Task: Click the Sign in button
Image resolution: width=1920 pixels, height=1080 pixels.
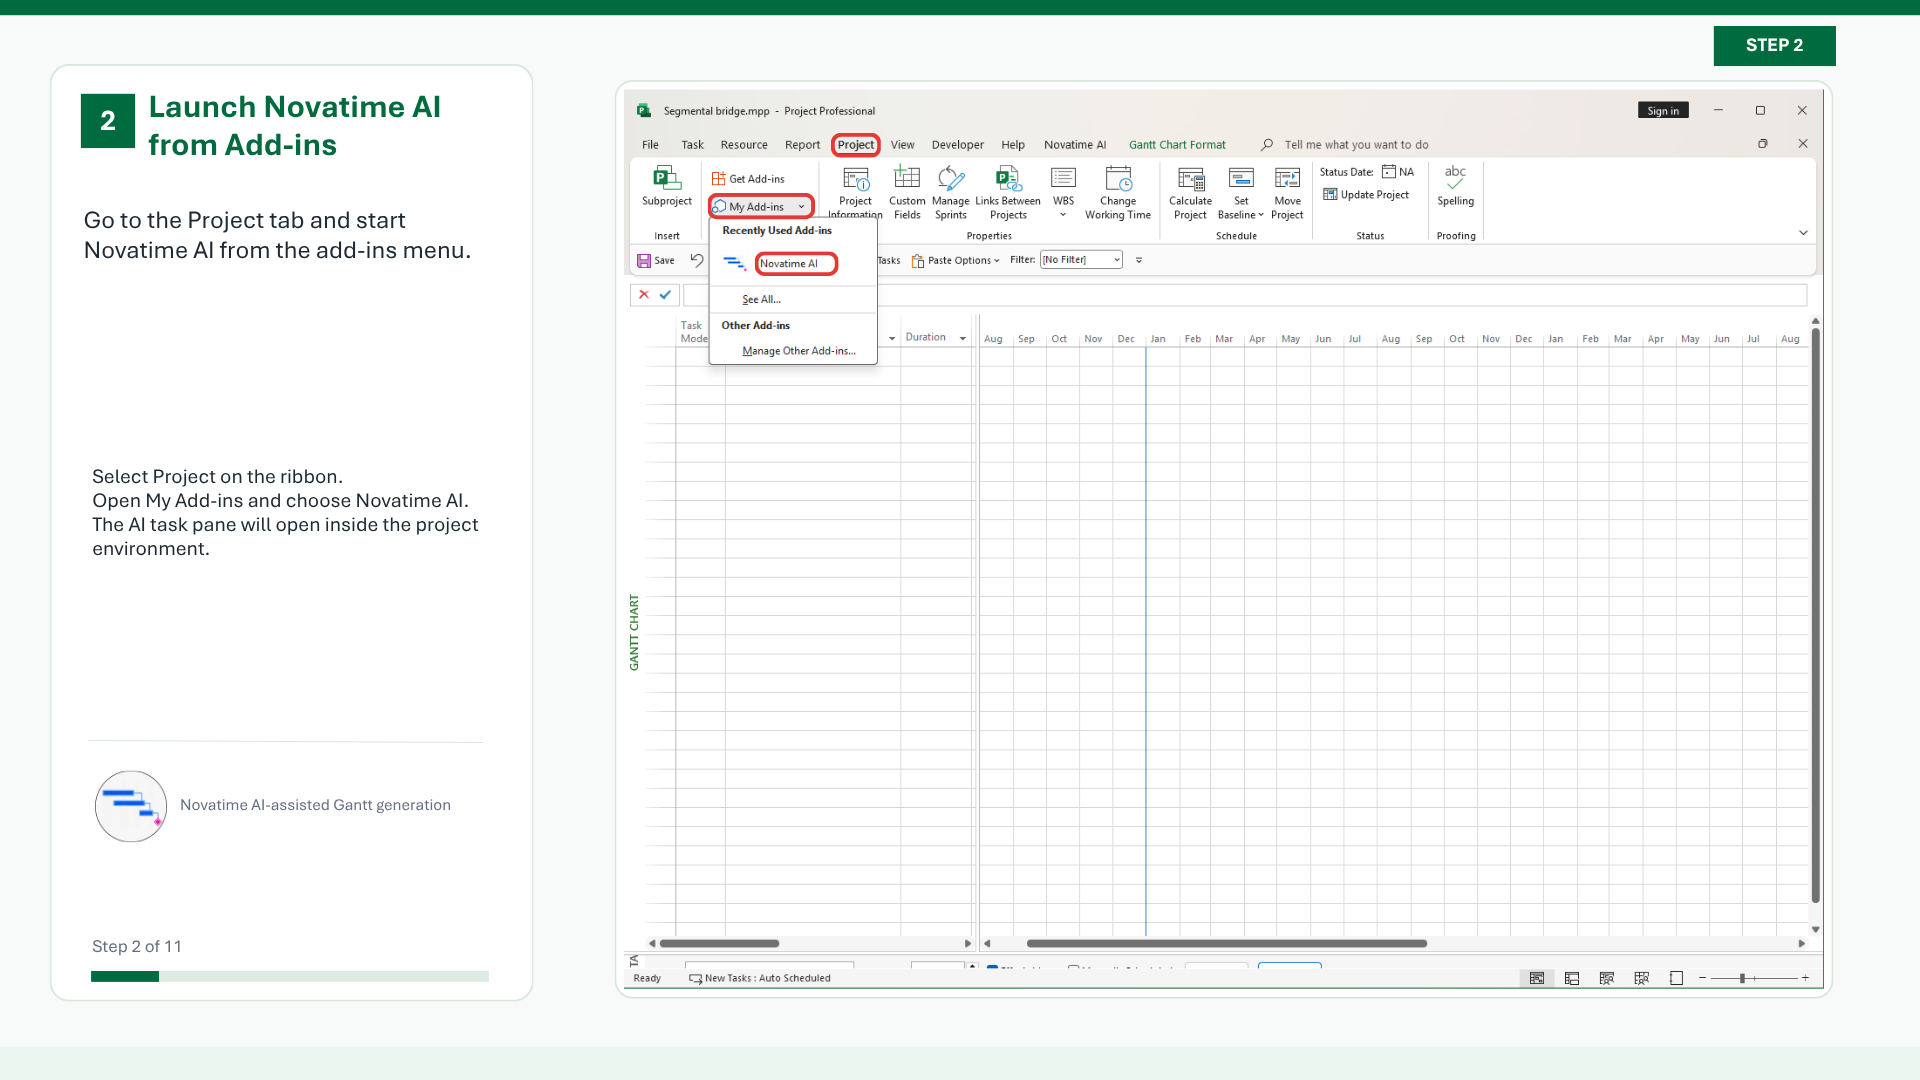Action: pyautogui.click(x=1662, y=111)
